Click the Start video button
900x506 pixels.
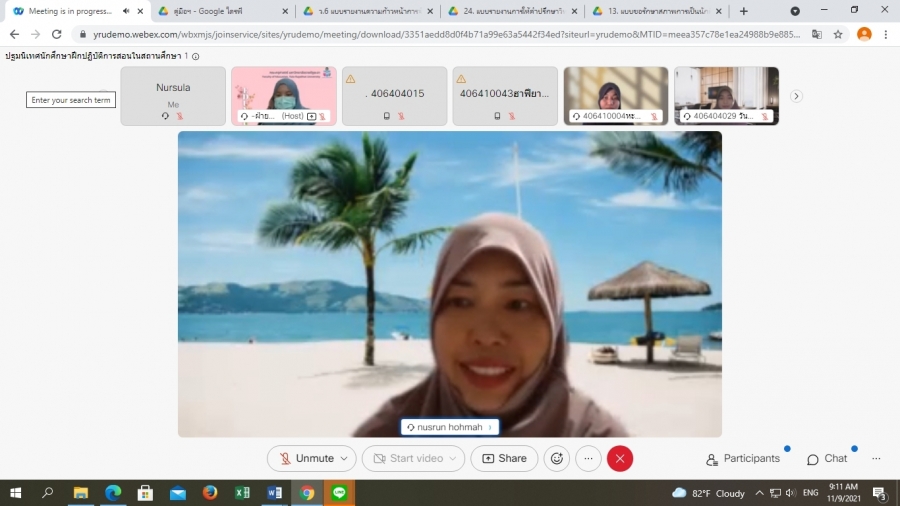coord(408,458)
